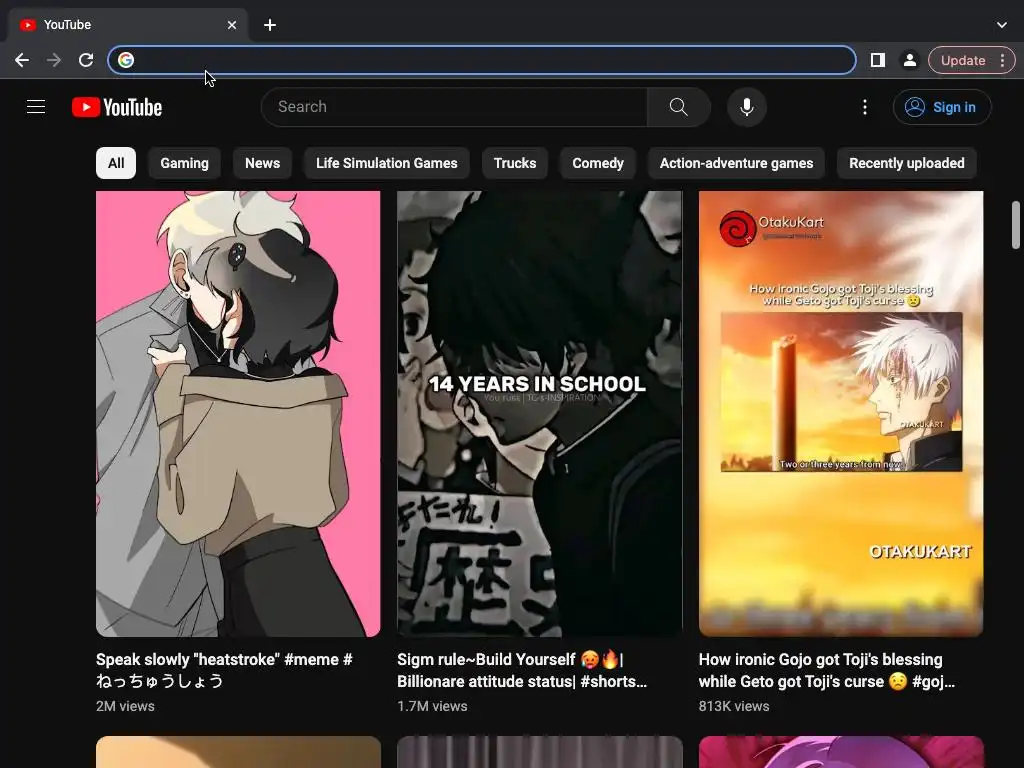Select the News filter chip
Viewport: 1024px width, 768px height.
(x=263, y=163)
